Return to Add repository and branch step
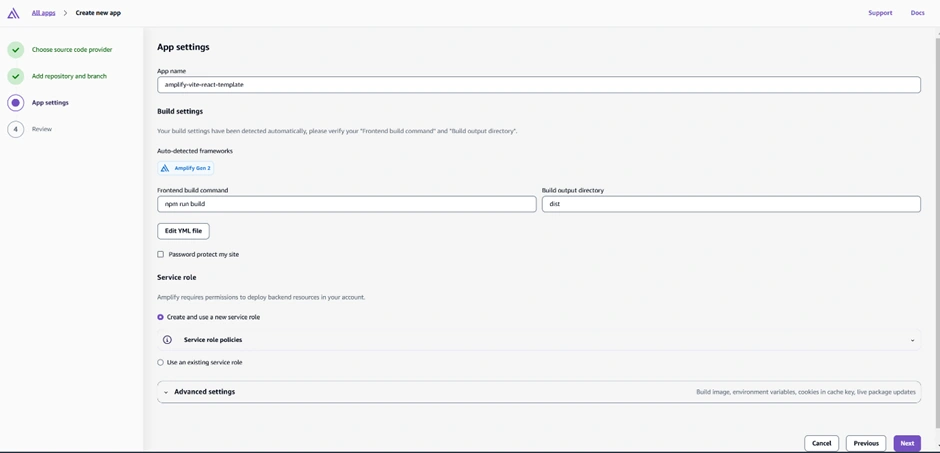This screenshot has width=940, height=453. point(70,76)
